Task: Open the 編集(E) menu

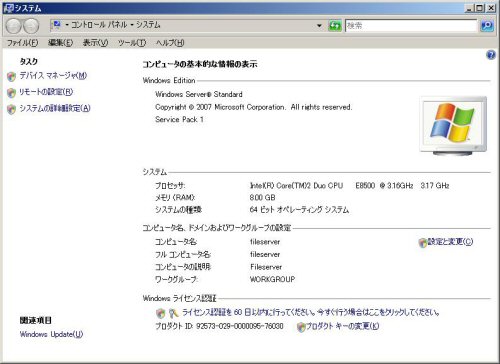Action: coord(60,43)
